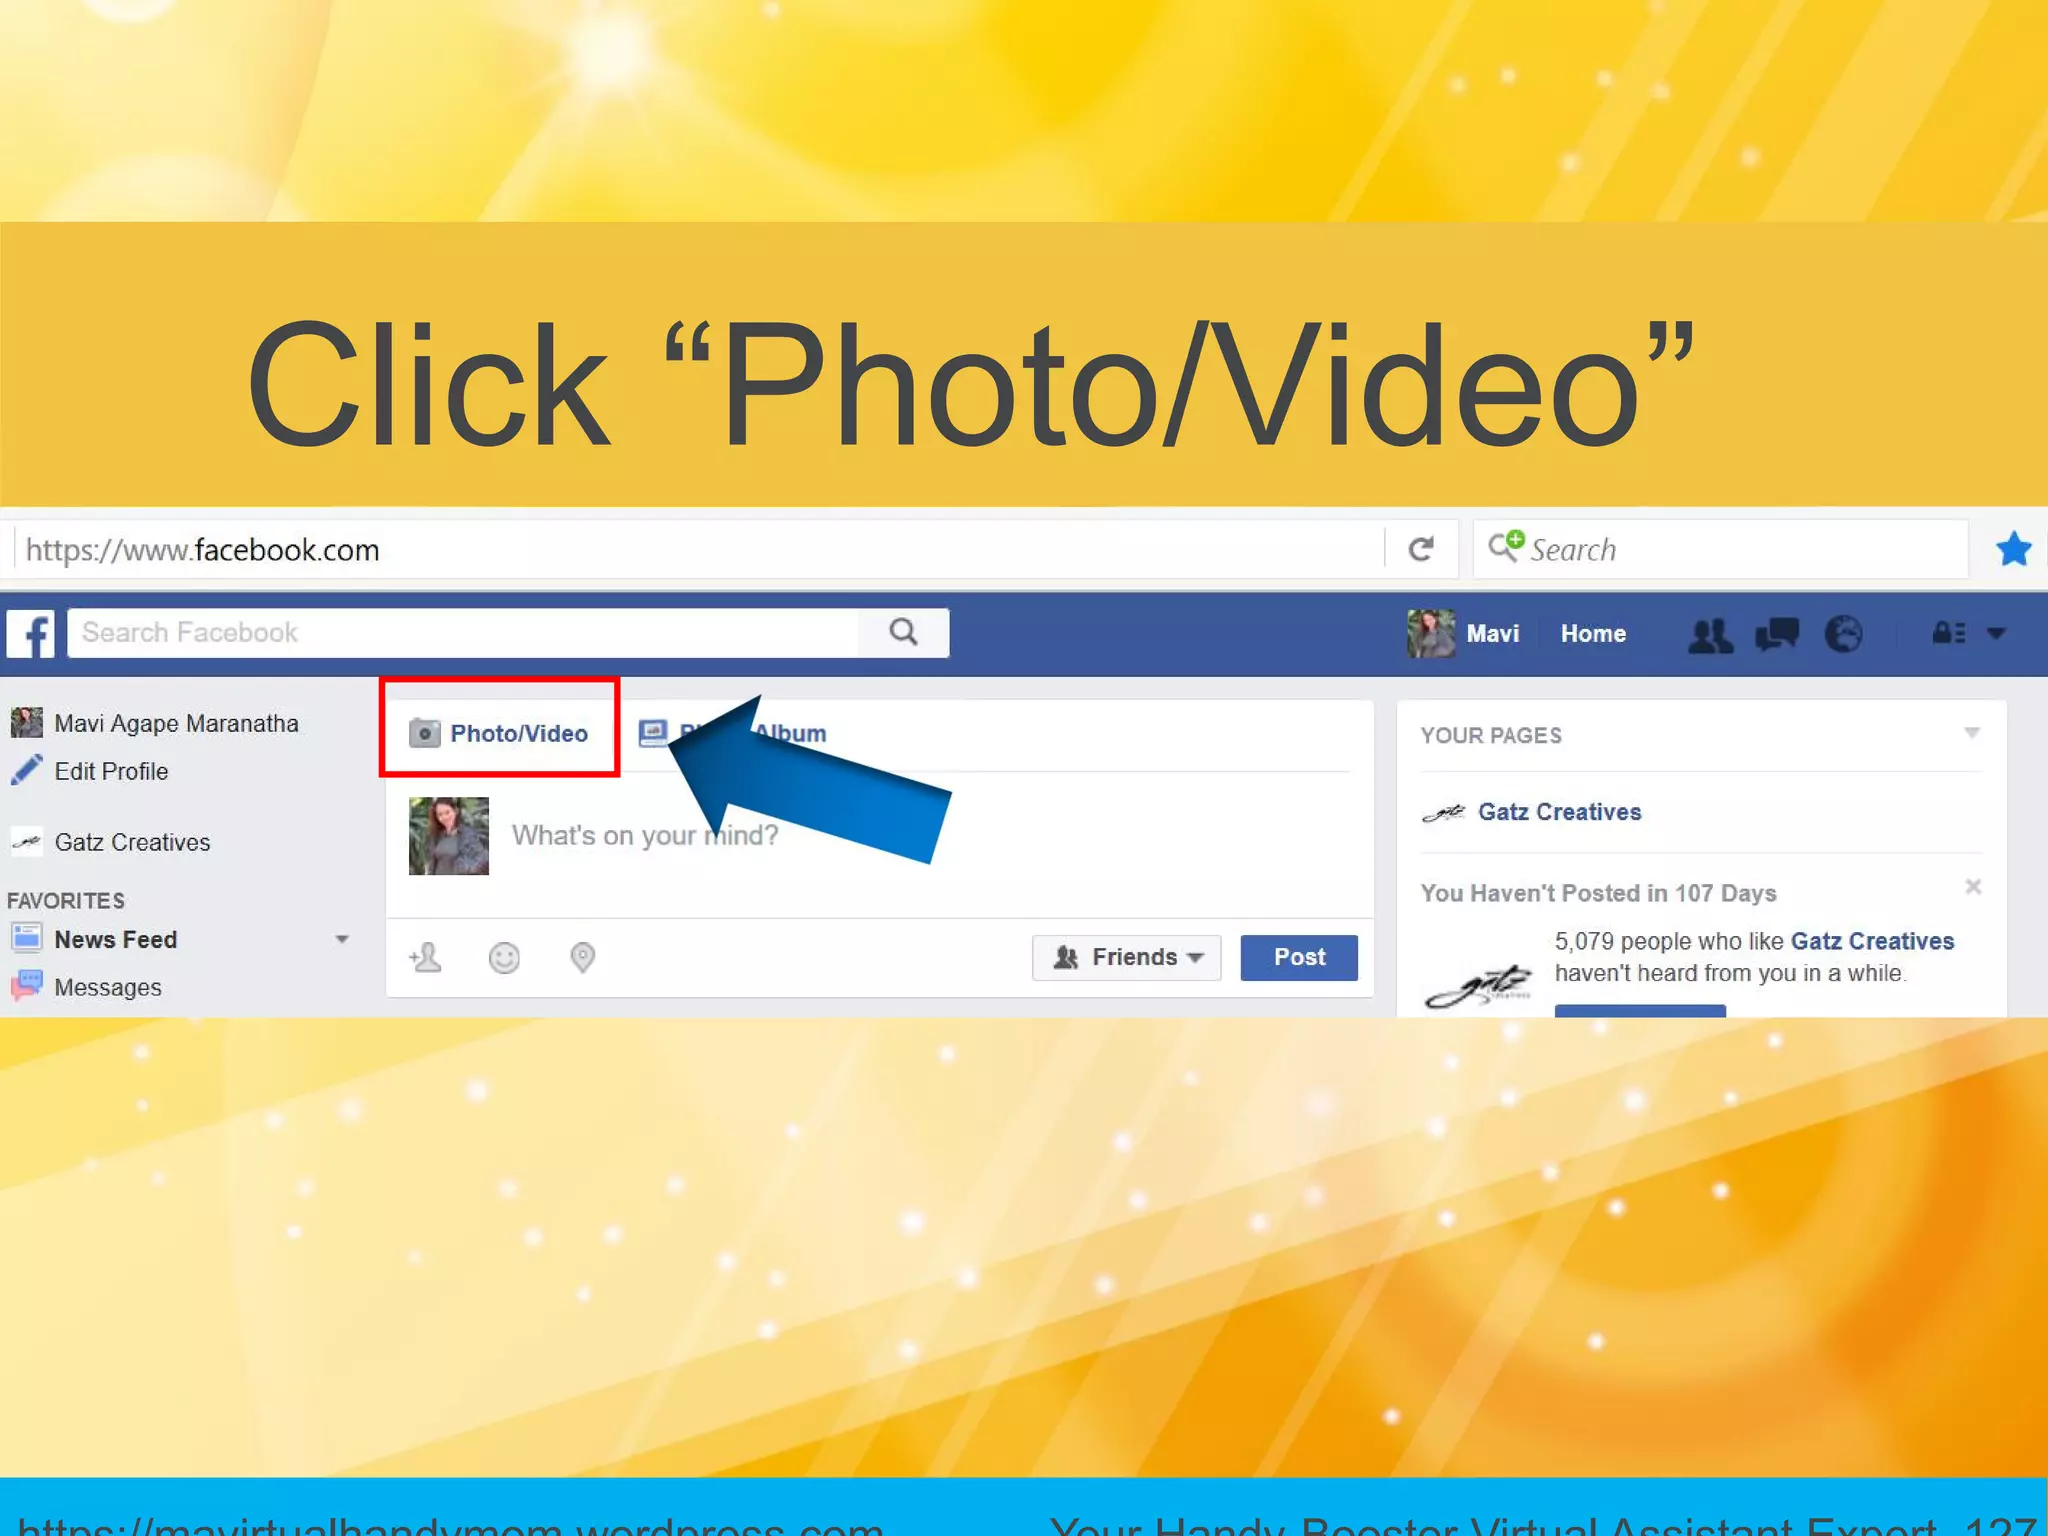Dismiss the 'You Haven't Posted' notice

[x=1973, y=887]
